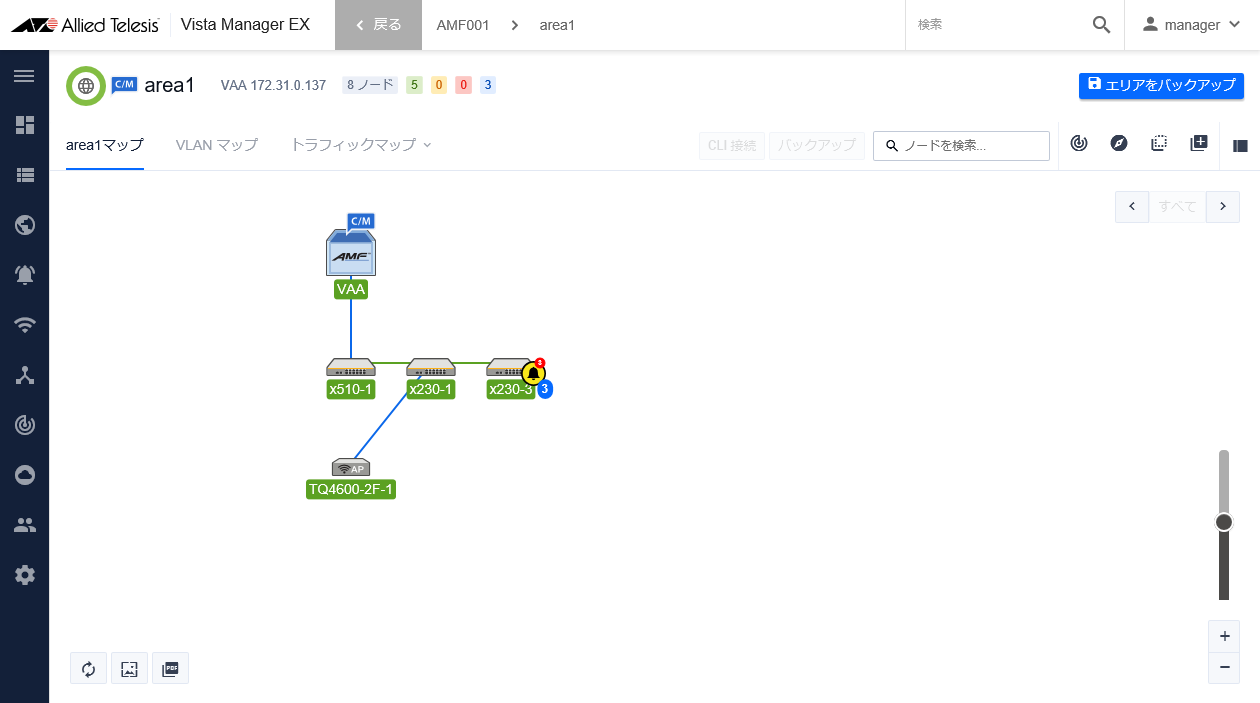Open the hamburger menu in the sidebar
Viewport: 1260px width, 703px height.
[x=24, y=76]
